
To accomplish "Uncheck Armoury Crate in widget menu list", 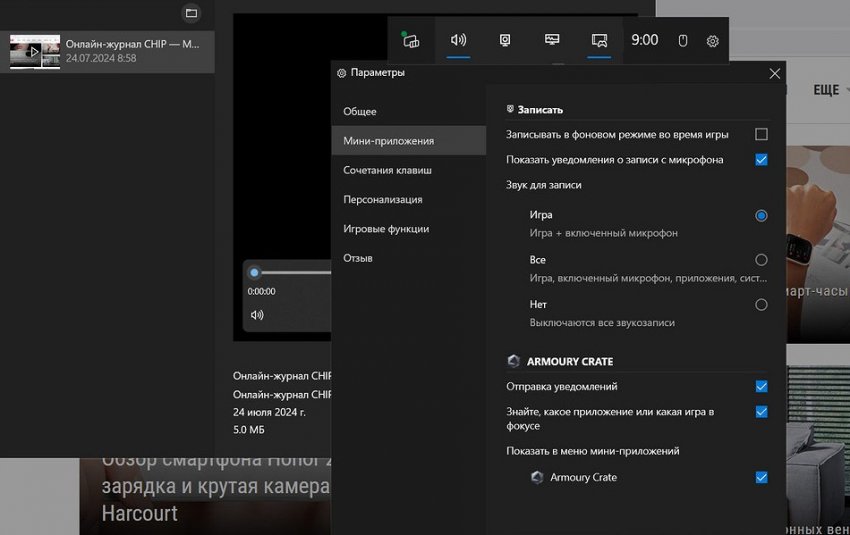I will coord(761,477).
